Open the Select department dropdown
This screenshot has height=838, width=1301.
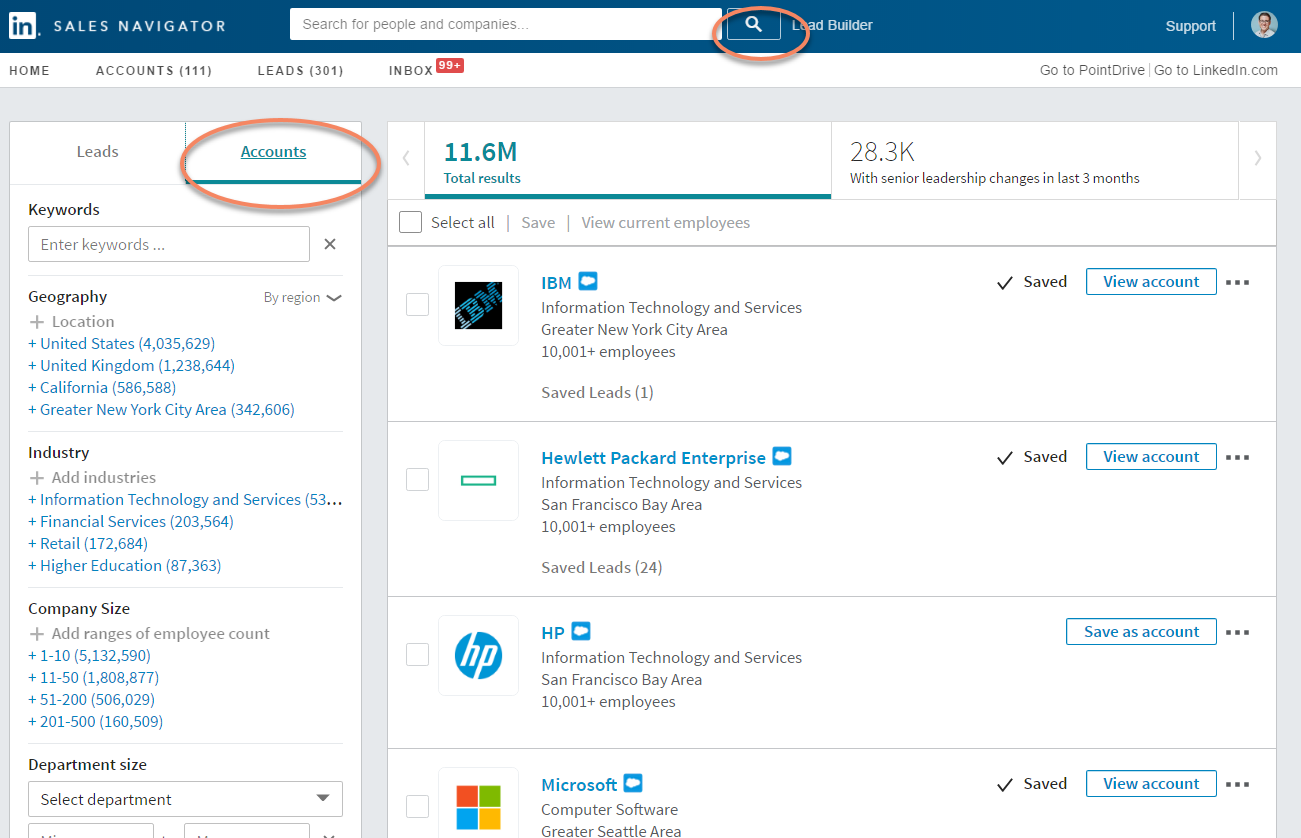pos(185,799)
